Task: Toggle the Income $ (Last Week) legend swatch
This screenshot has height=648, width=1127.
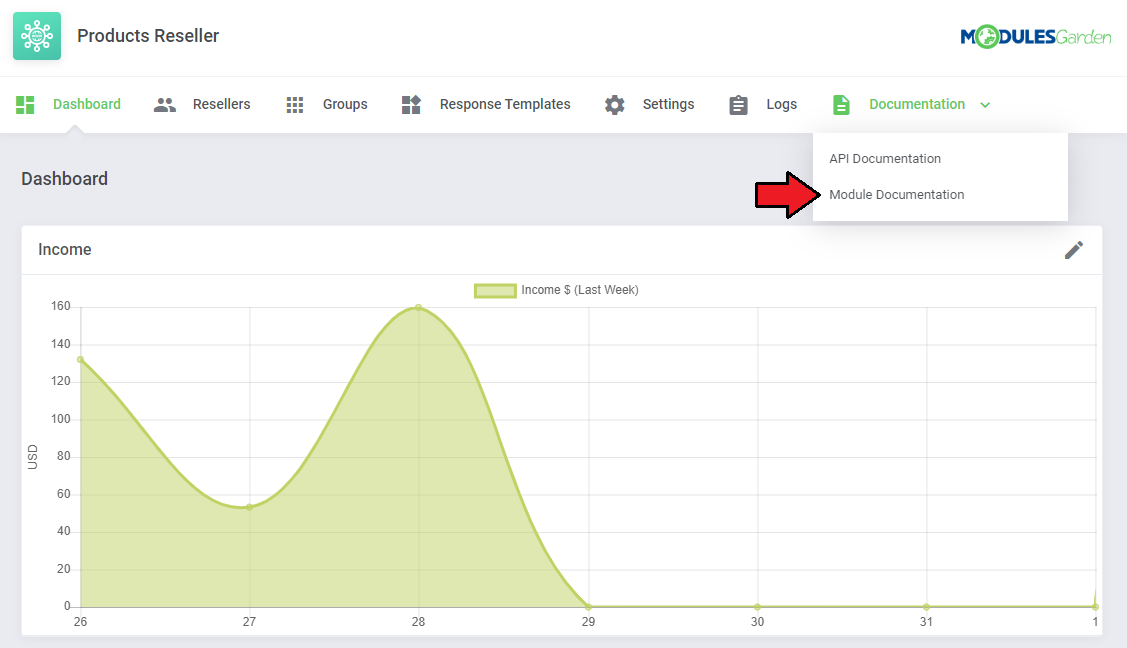Action: (495, 290)
